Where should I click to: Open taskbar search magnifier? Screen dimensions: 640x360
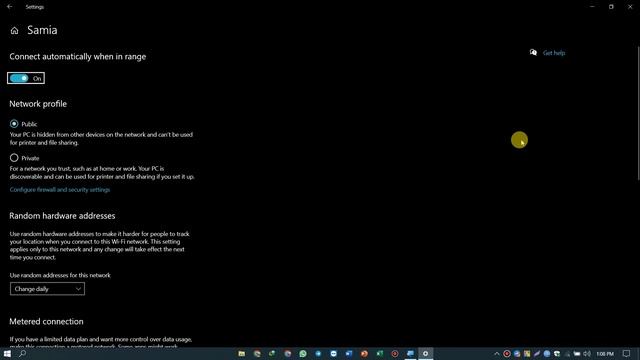(22, 353)
